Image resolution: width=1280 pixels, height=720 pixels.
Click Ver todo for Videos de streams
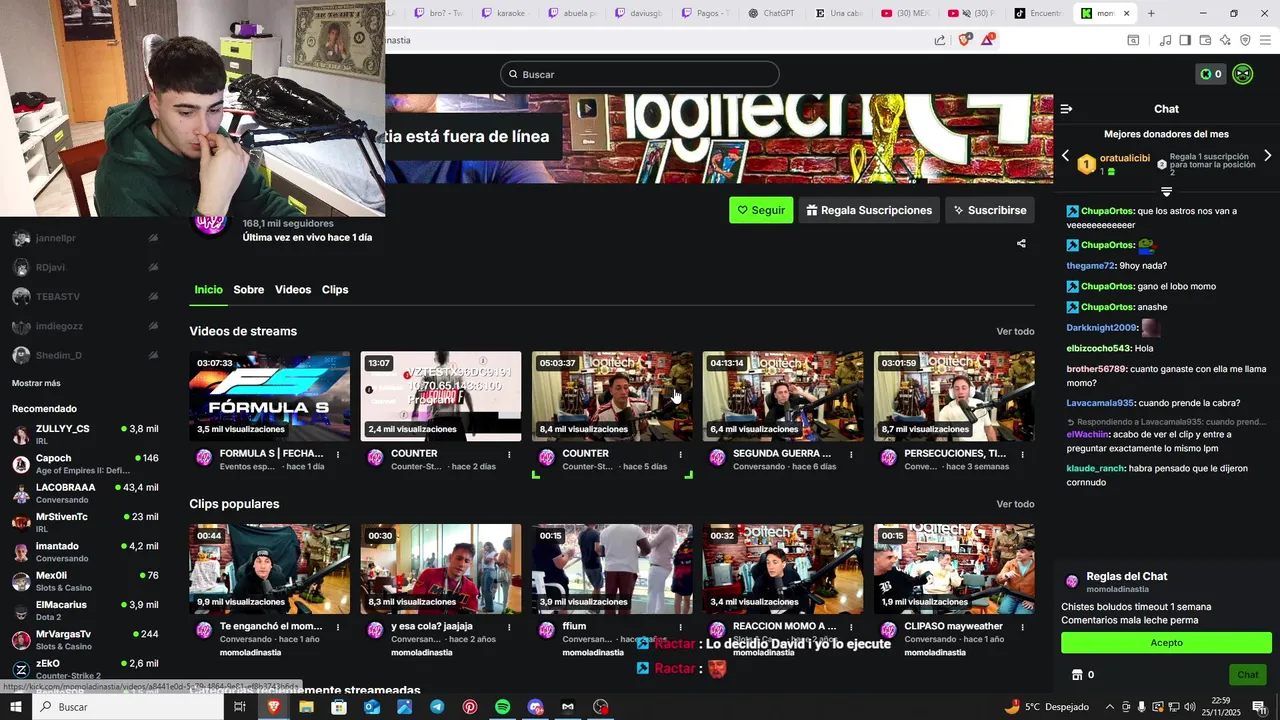[x=1015, y=332]
